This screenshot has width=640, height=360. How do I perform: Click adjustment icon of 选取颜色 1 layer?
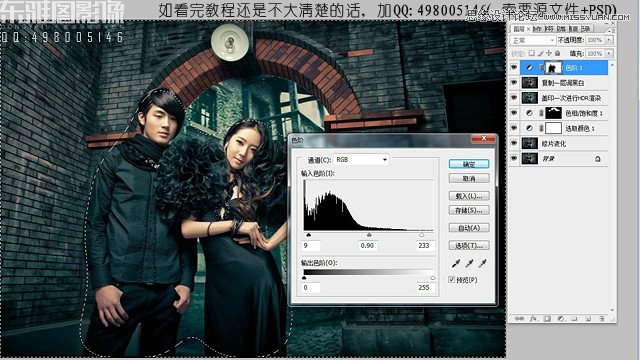(x=529, y=128)
